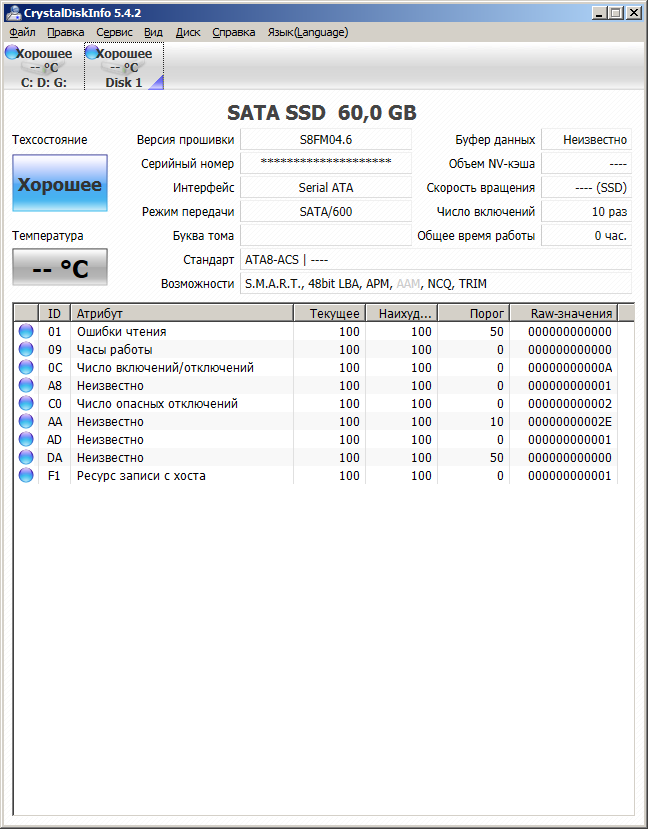Click the blue Хорошее health status button

click(59, 184)
